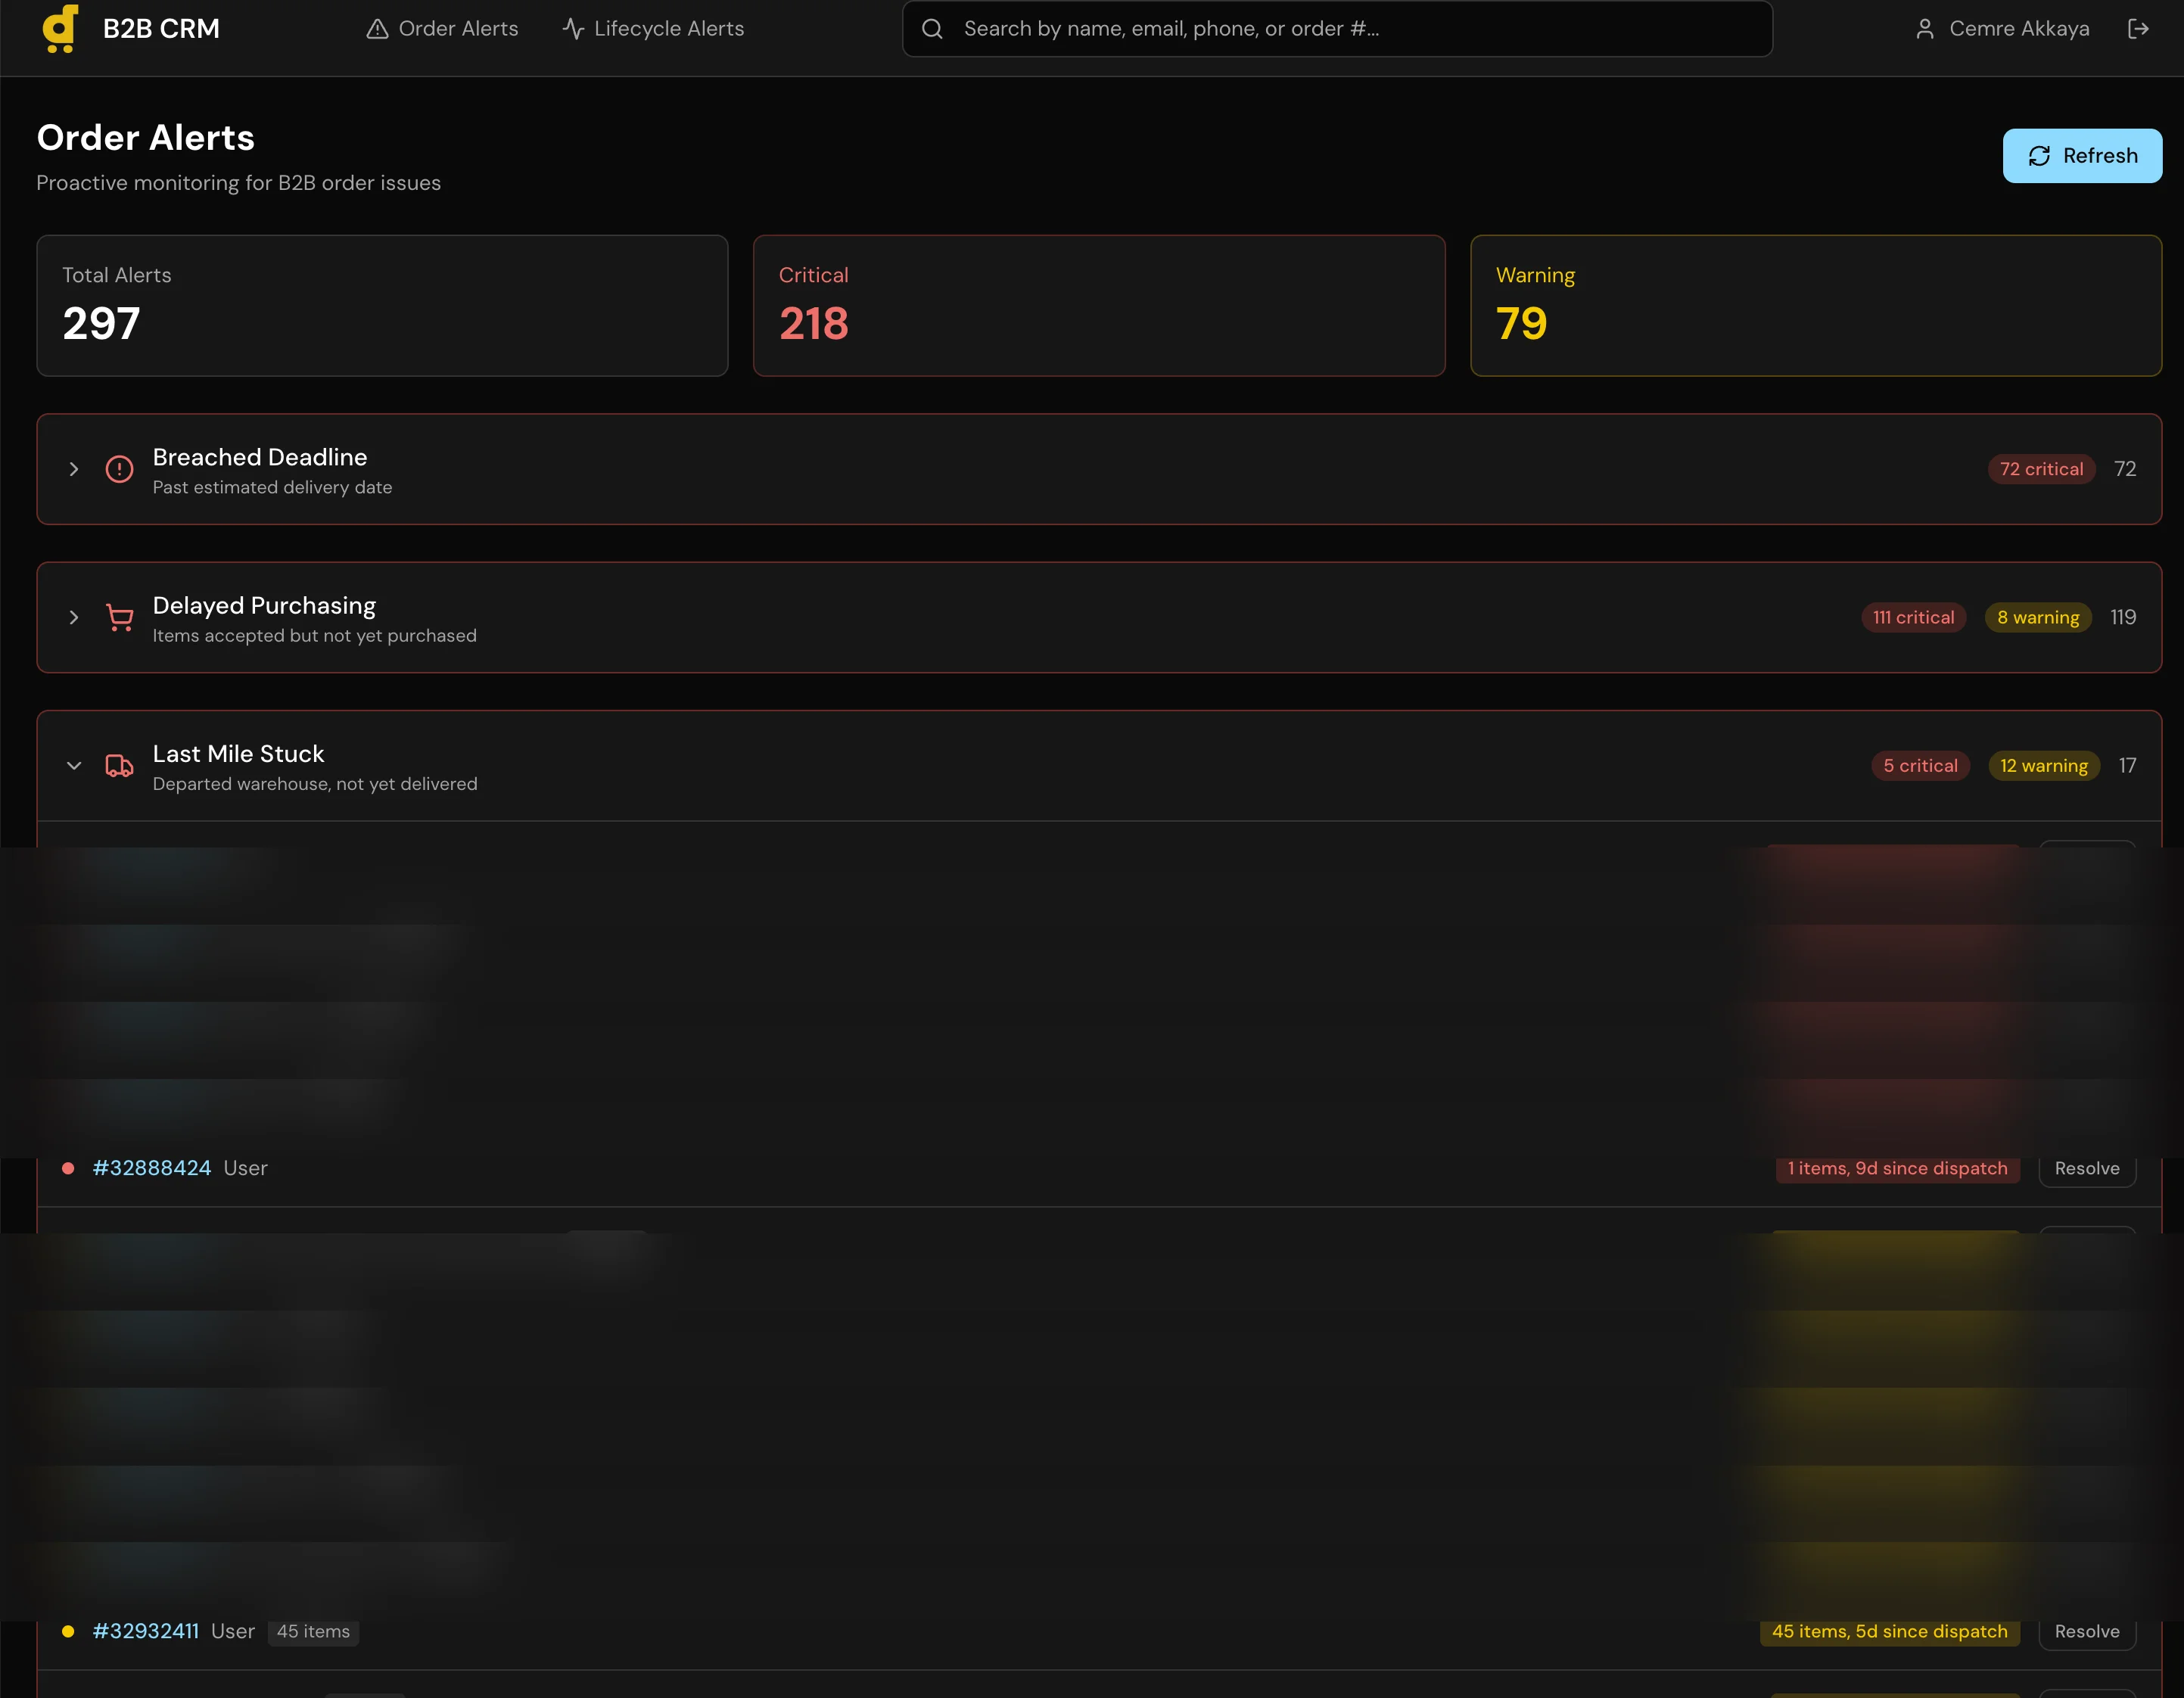Click the magnifier icon in the search bar
Viewport: 2184px width, 1698px height.
pyautogui.click(x=932, y=28)
